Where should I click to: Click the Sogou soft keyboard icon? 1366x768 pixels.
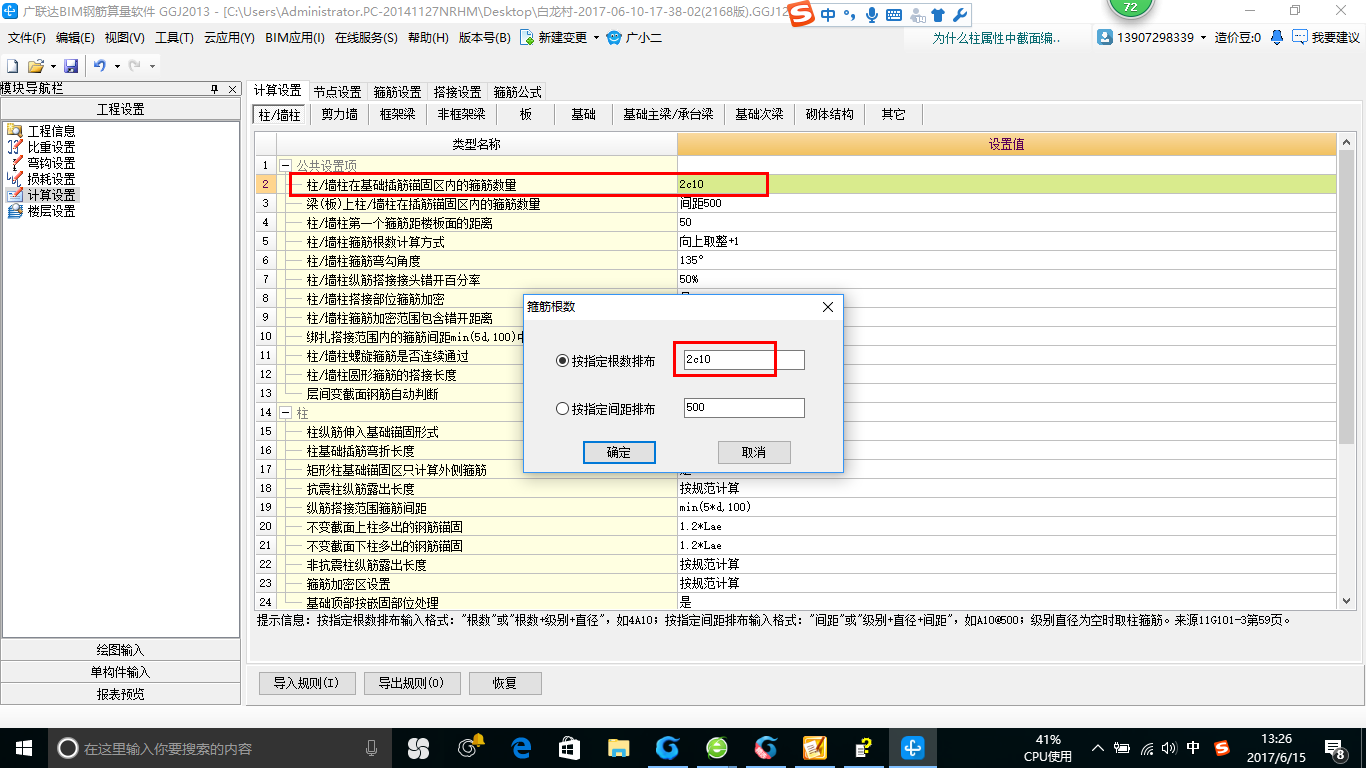tap(894, 15)
